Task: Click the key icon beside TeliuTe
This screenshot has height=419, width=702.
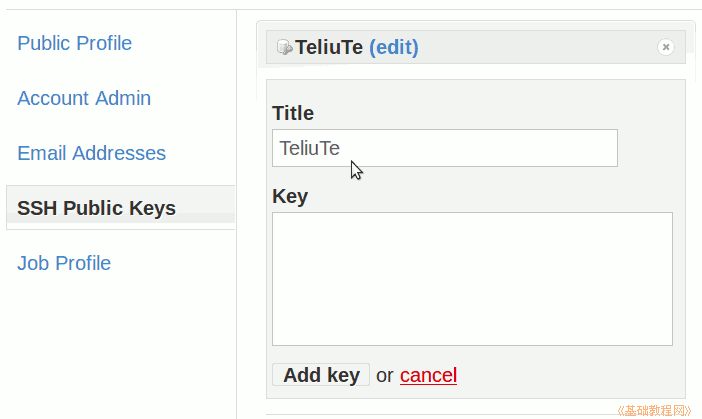Action: pyautogui.click(x=284, y=47)
